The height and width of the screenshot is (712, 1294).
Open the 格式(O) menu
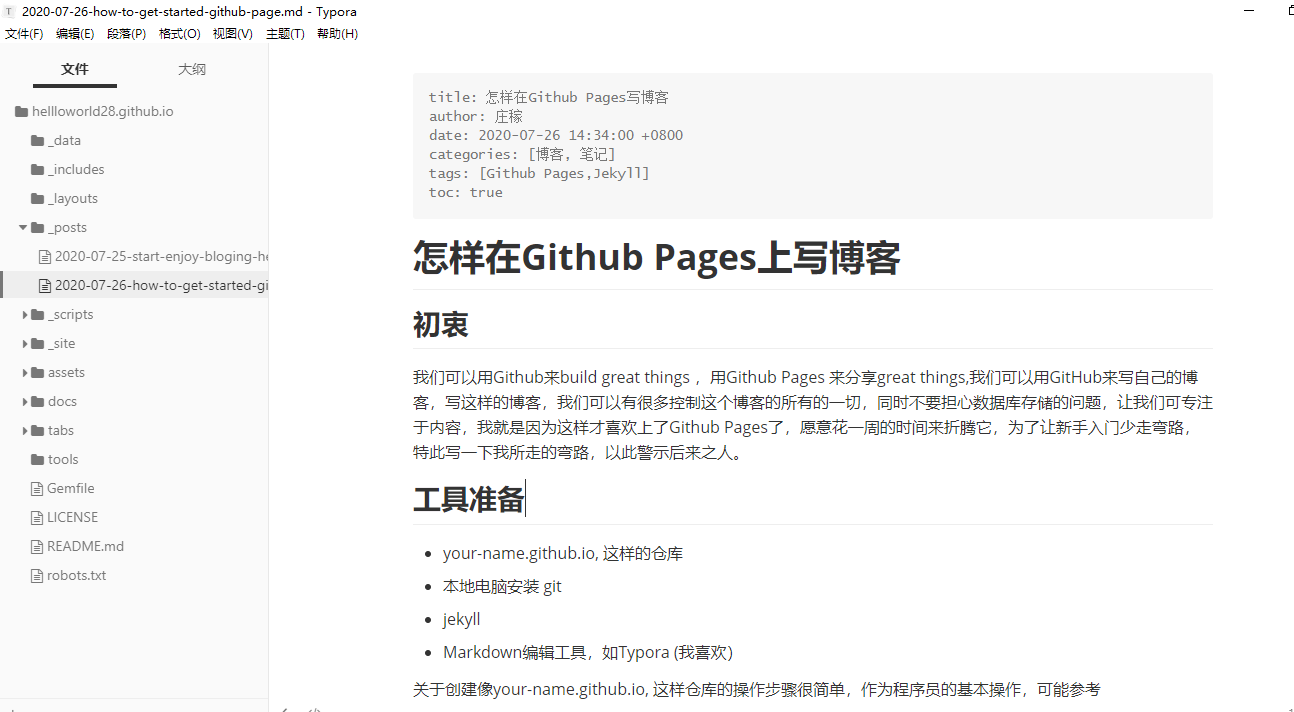179,34
